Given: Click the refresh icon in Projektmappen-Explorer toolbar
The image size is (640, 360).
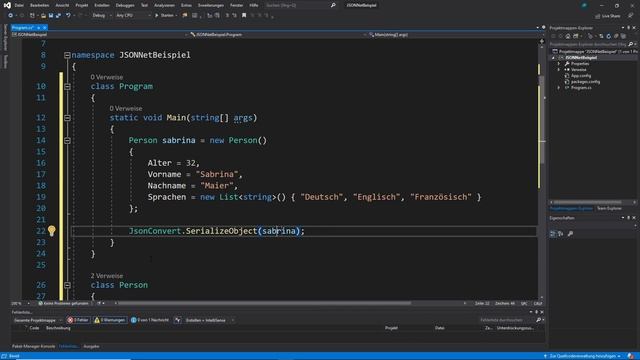Looking at the screenshot, I should (608, 36).
